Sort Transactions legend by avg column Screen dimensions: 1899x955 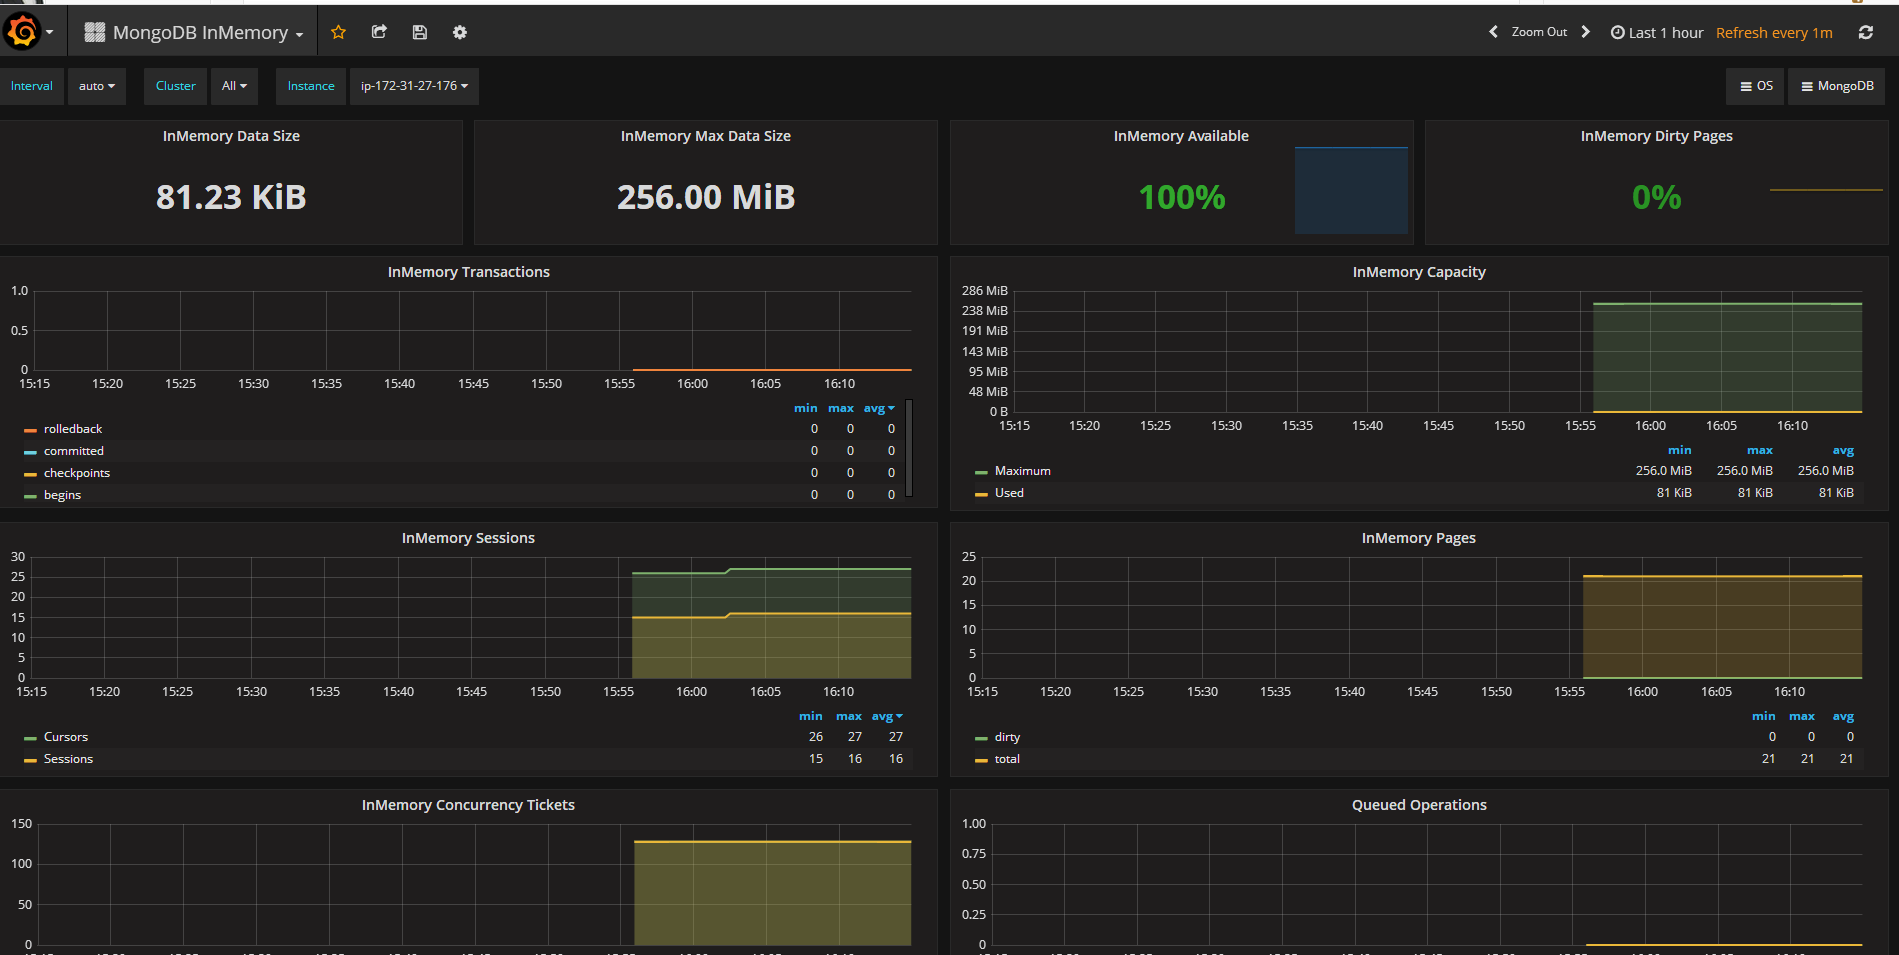(879, 408)
